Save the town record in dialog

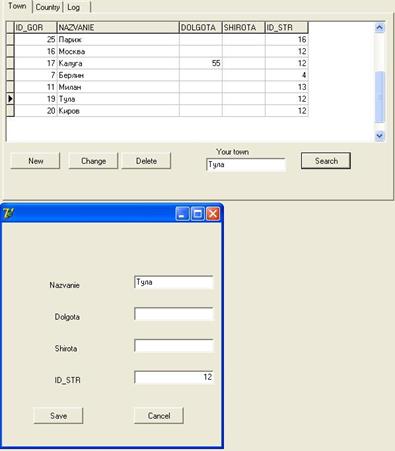pos(58,416)
